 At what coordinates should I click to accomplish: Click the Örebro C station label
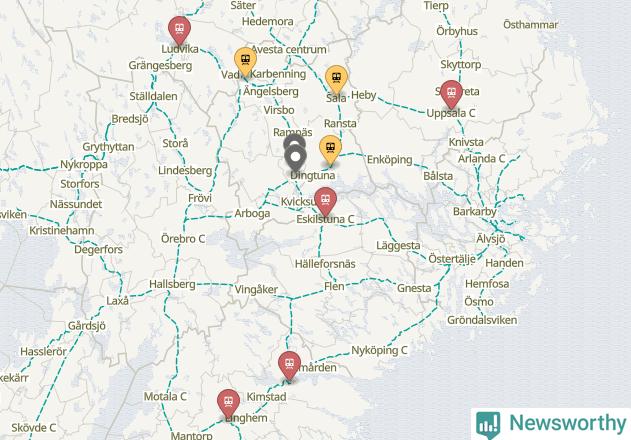183,239
